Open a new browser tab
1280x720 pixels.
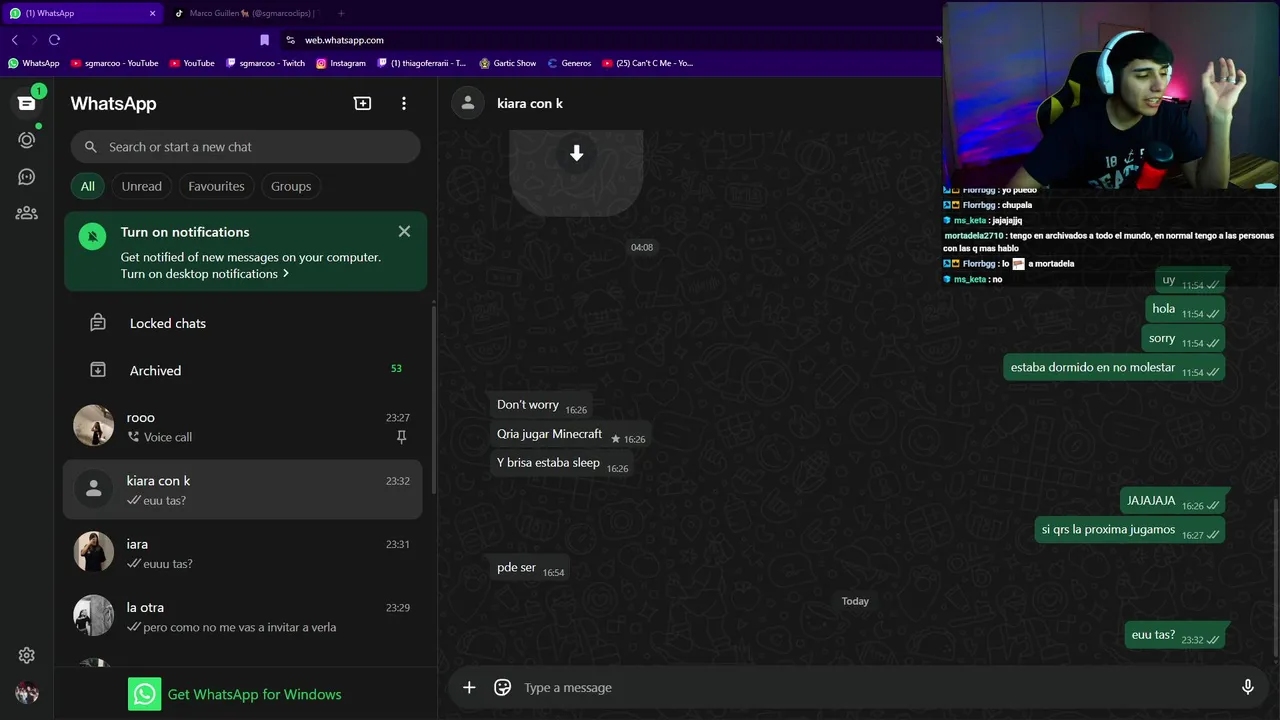[x=341, y=13]
